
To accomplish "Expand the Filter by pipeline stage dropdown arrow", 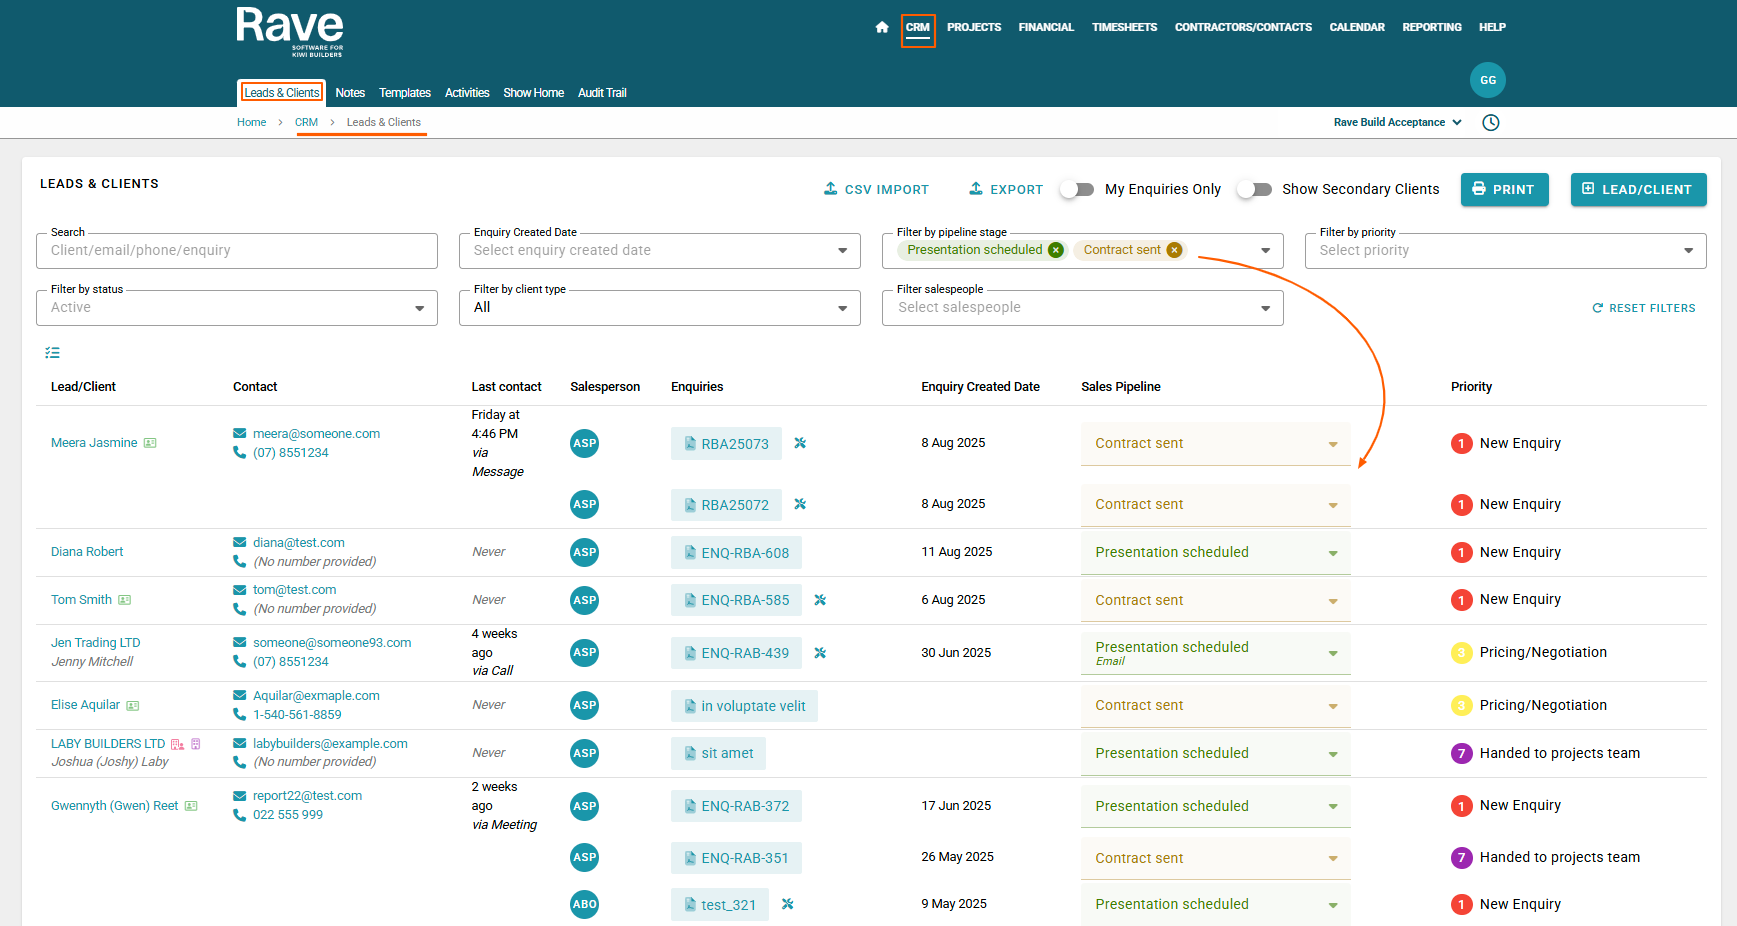I will [1265, 251].
